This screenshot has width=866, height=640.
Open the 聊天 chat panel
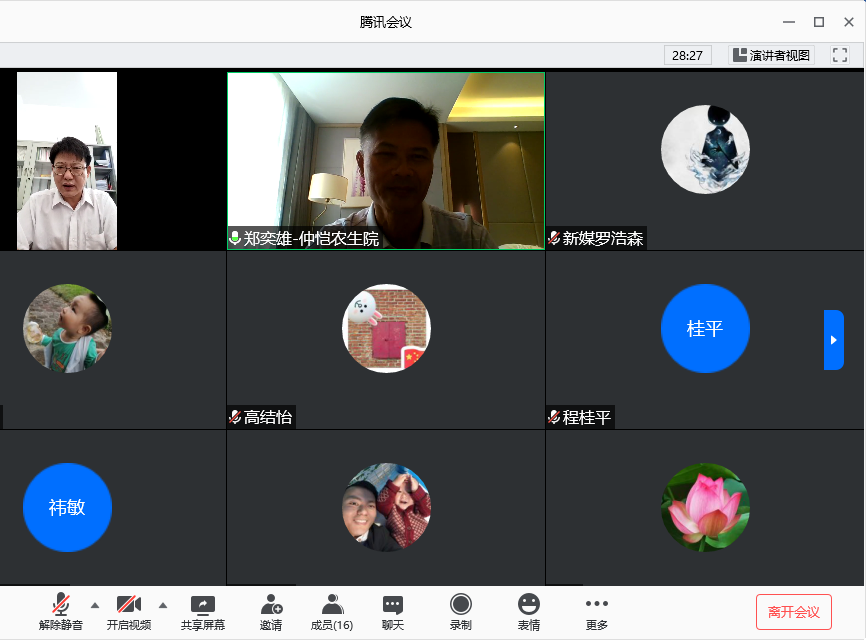click(x=393, y=605)
